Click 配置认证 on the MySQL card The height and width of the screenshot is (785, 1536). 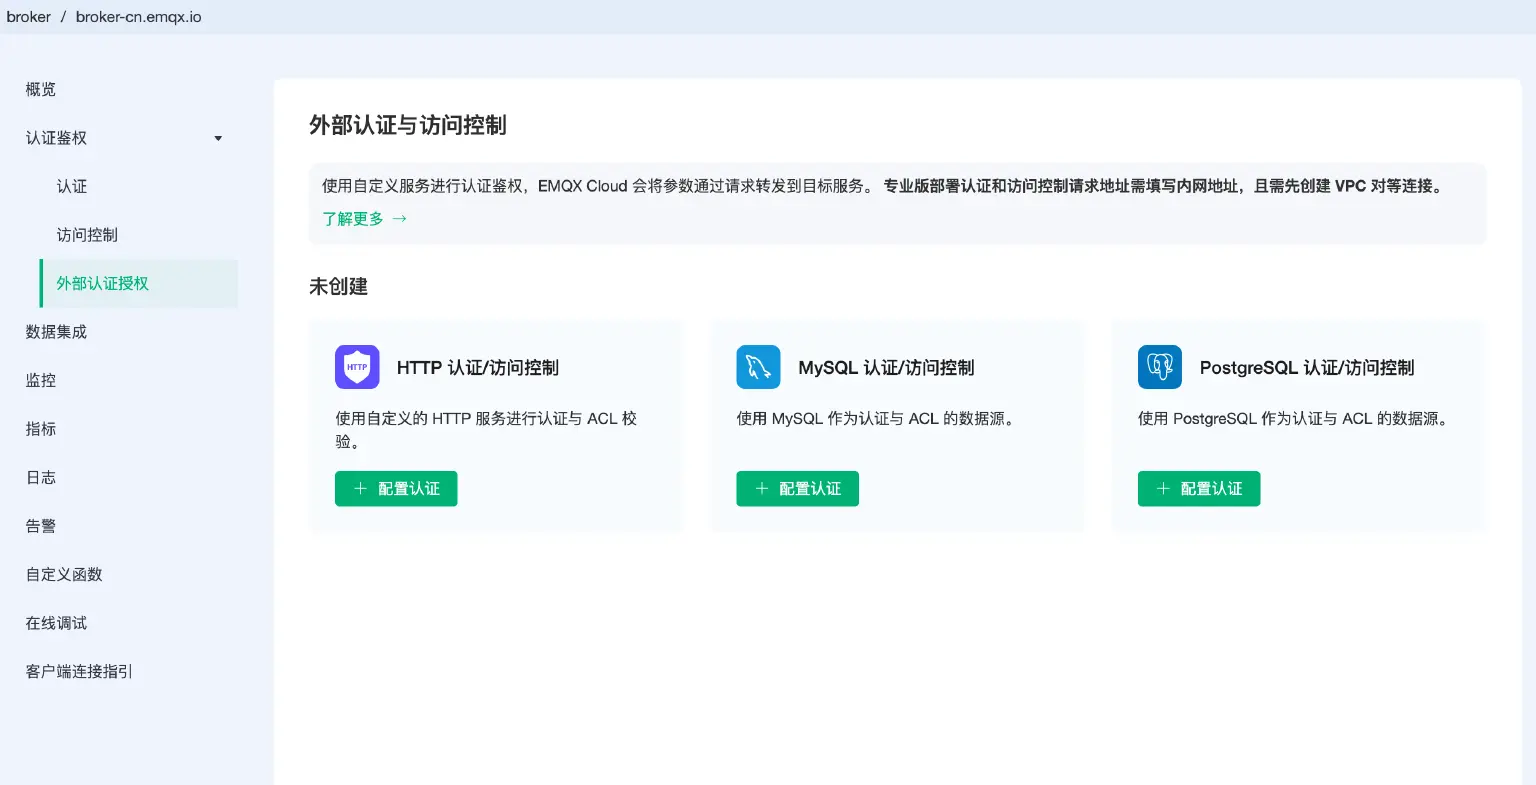[797, 488]
